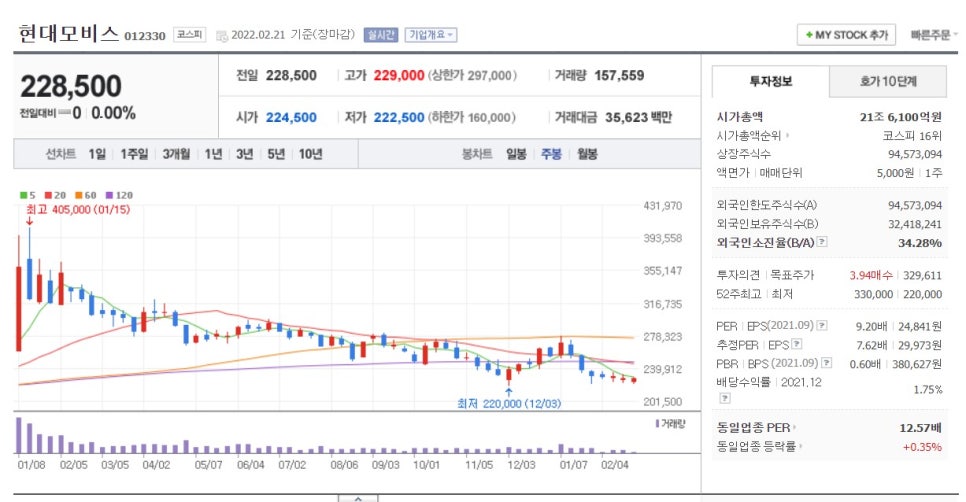The width and height of the screenshot is (966, 502).
Task: Select the 1년 line chart period
Action: pos(213,154)
